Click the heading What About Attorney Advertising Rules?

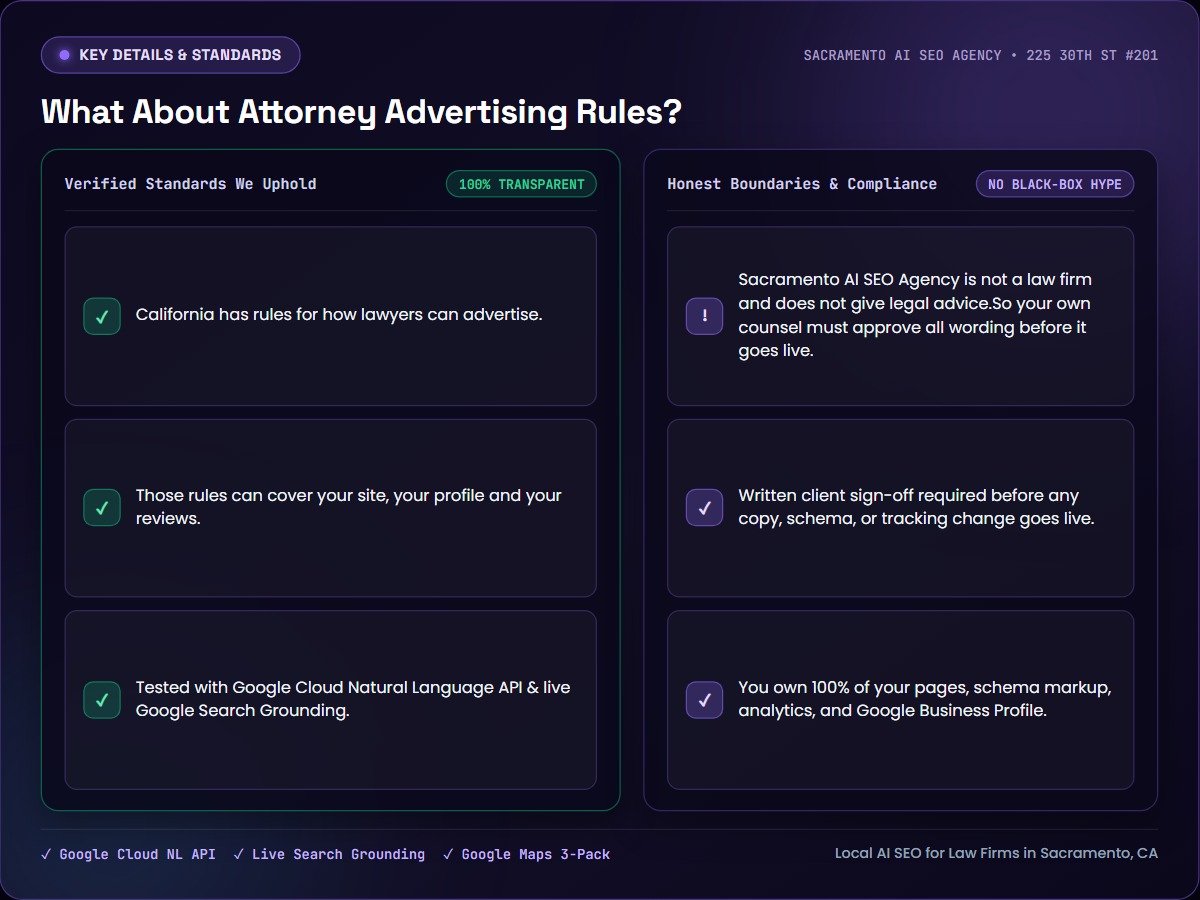[361, 112]
